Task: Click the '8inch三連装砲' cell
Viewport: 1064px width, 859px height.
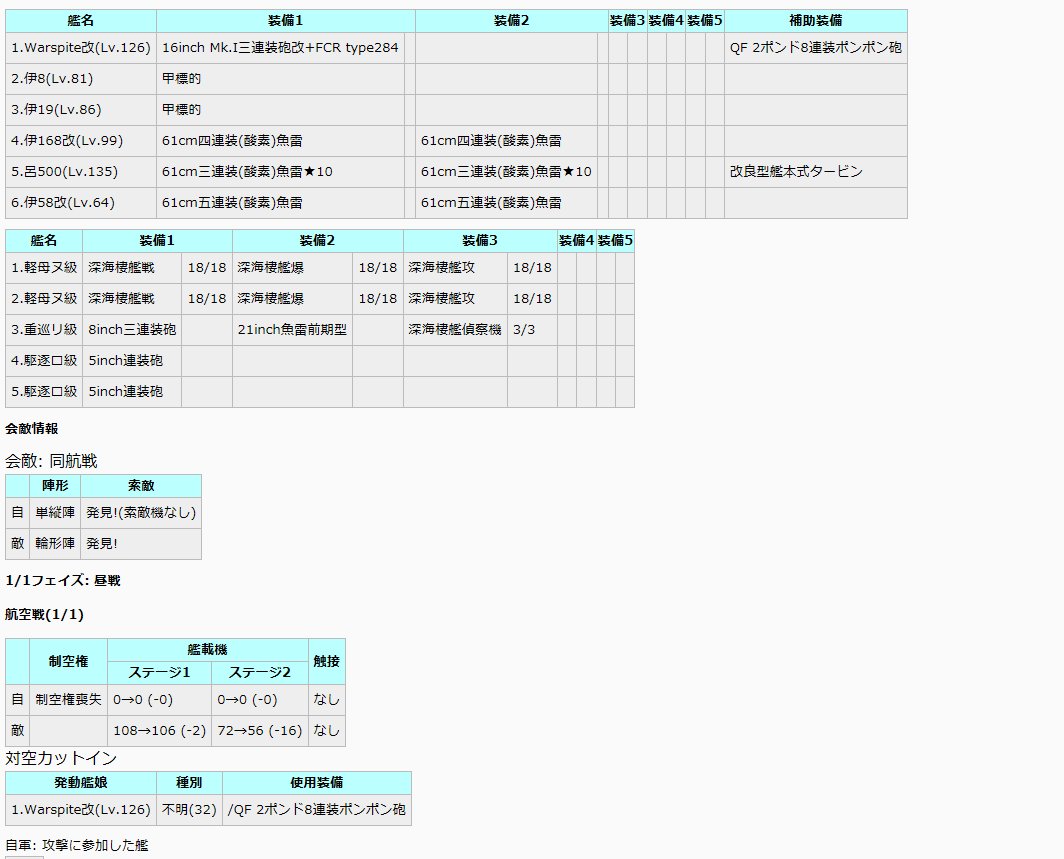Action: [x=132, y=330]
